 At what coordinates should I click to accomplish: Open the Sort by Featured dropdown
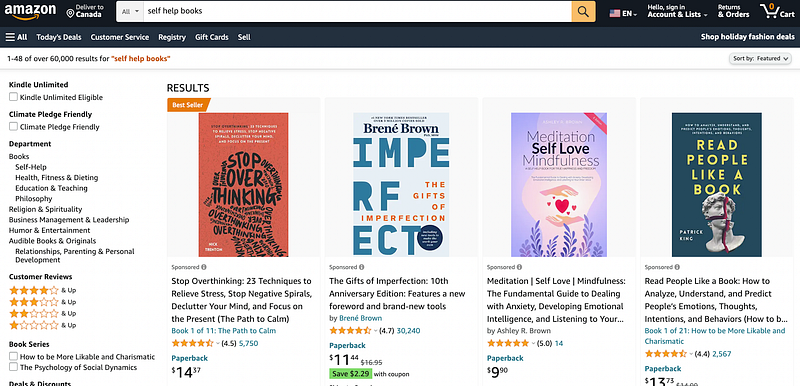coord(760,59)
